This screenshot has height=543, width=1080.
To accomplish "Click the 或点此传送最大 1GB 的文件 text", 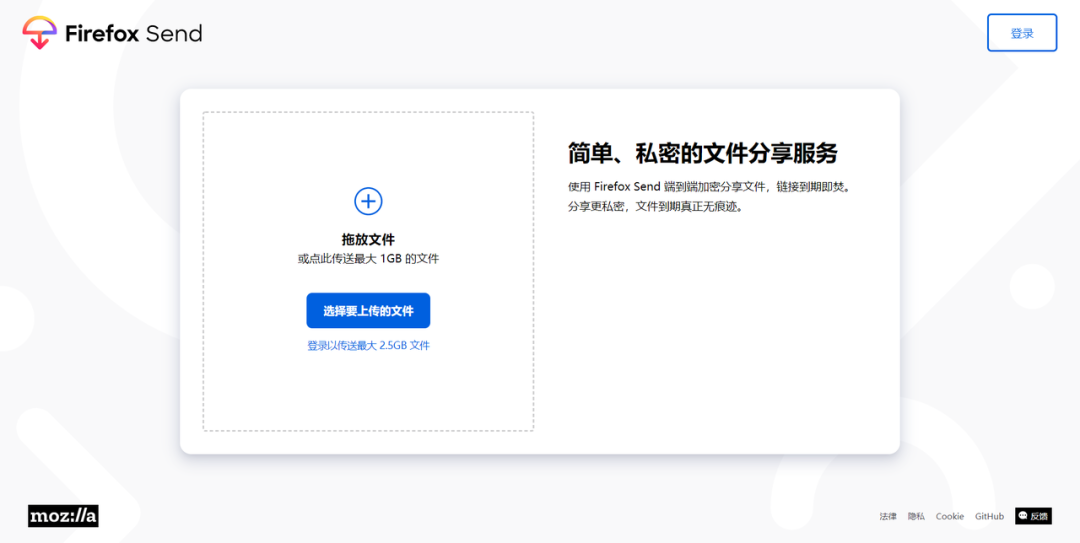I will pyautogui.click(x=368, y=259).
